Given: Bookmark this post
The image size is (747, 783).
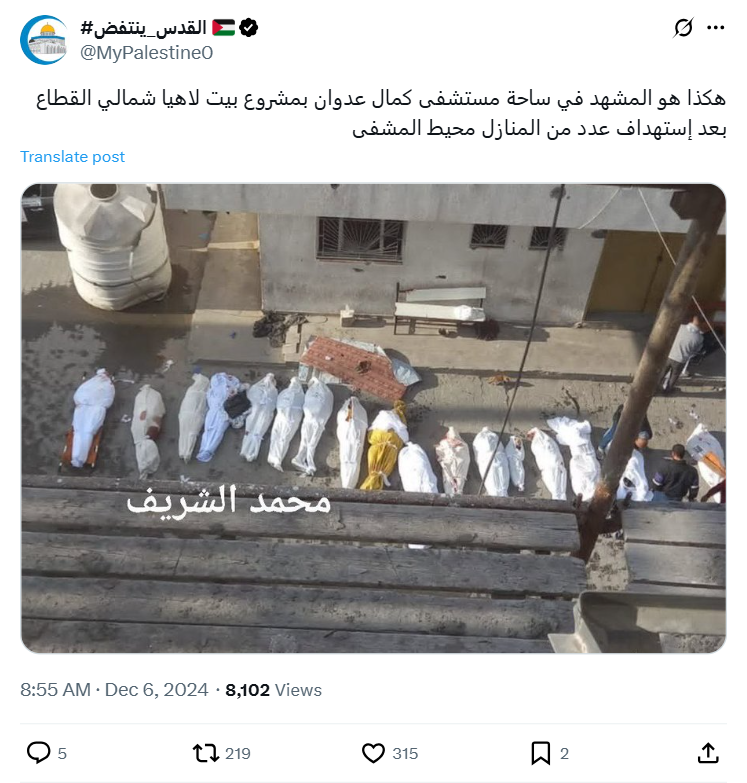Looking at the screenshot, I should tap(540, 753).
